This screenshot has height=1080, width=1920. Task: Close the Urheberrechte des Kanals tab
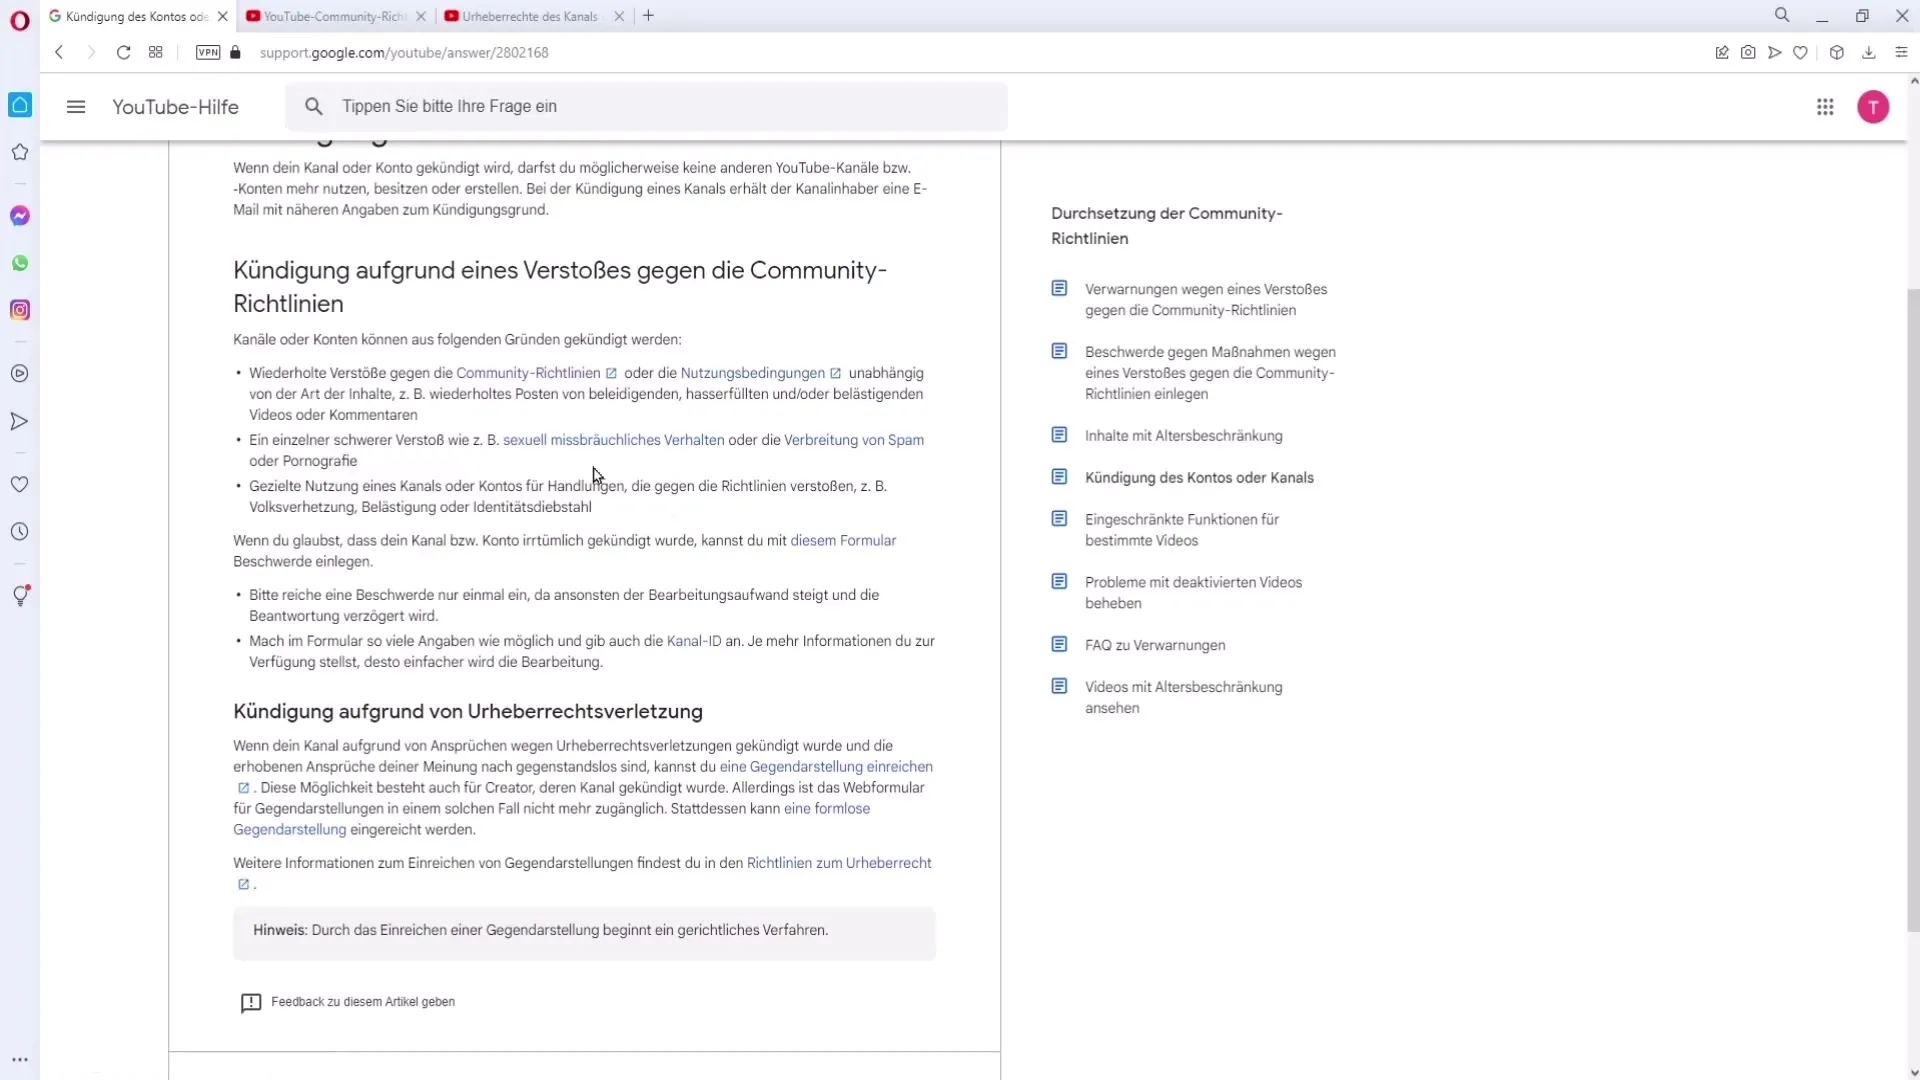(x=619, y=16)
